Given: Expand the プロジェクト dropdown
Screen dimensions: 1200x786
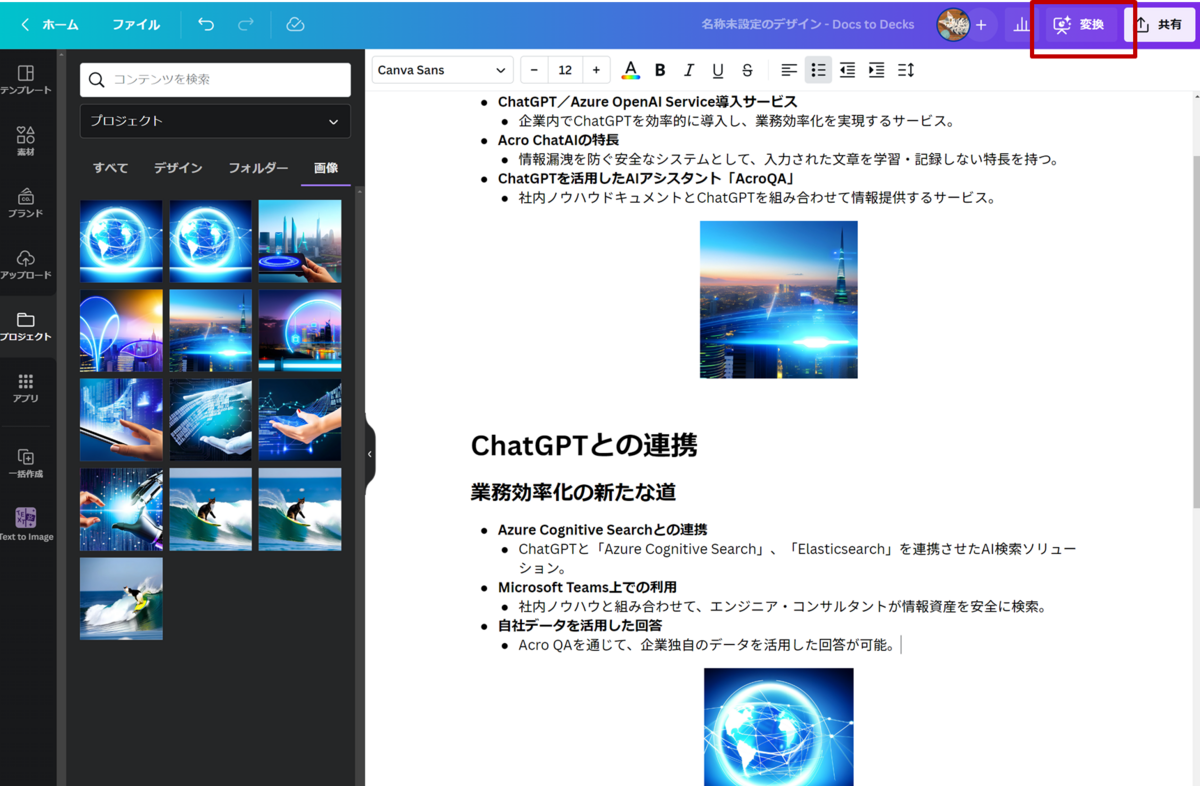Looking at the screenshot, I should click(x=215, y=121).
